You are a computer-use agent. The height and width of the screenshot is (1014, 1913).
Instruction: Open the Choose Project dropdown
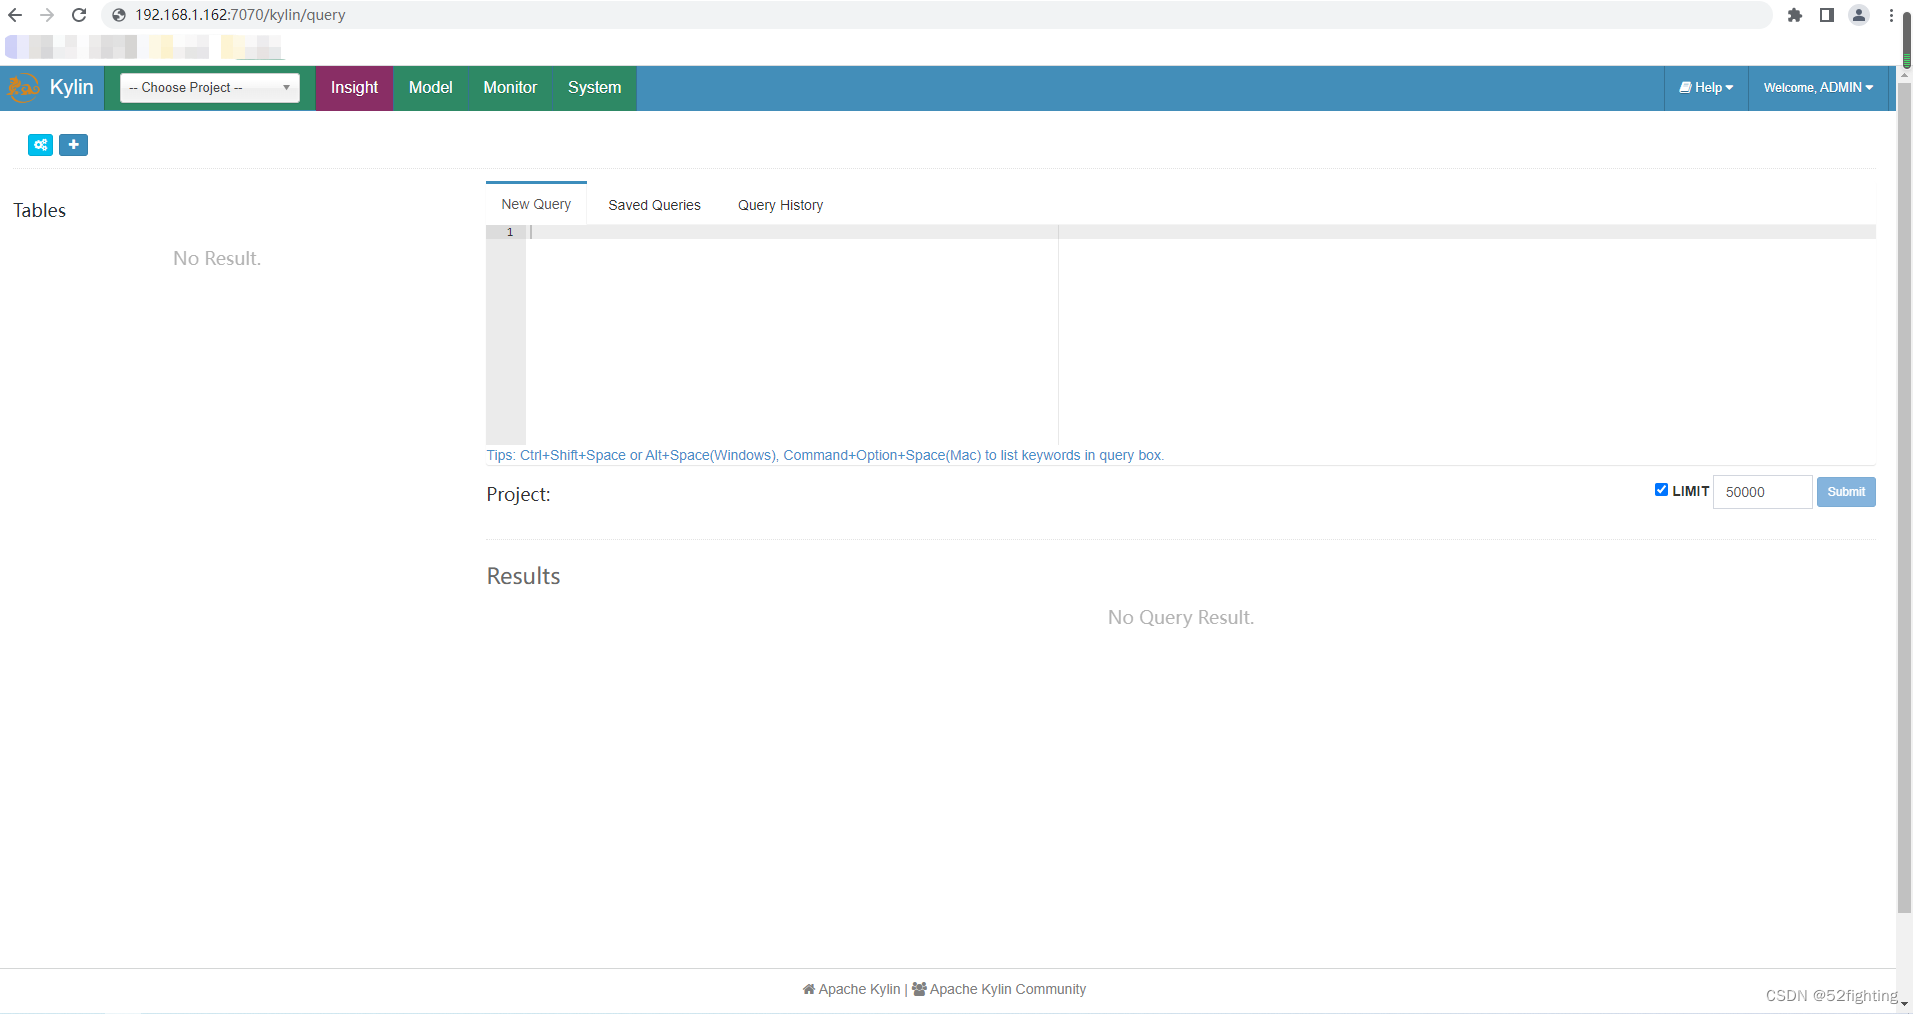210,88
